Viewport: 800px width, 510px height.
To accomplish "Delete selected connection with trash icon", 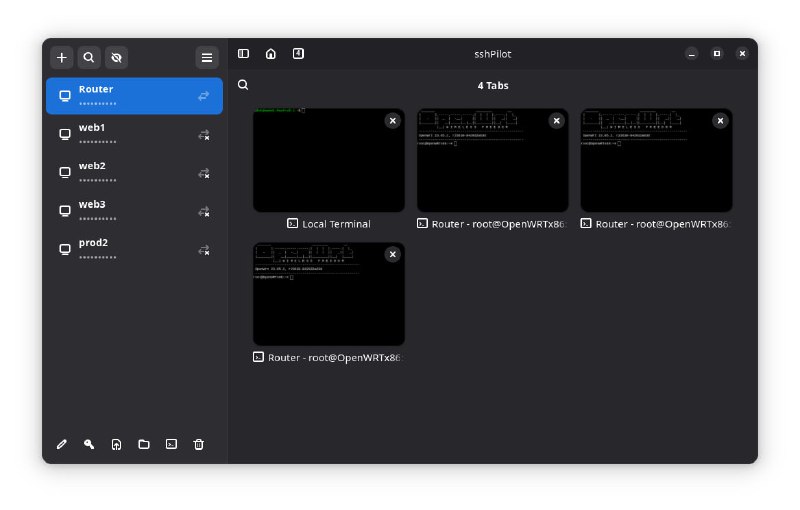I will coord(199,444).
